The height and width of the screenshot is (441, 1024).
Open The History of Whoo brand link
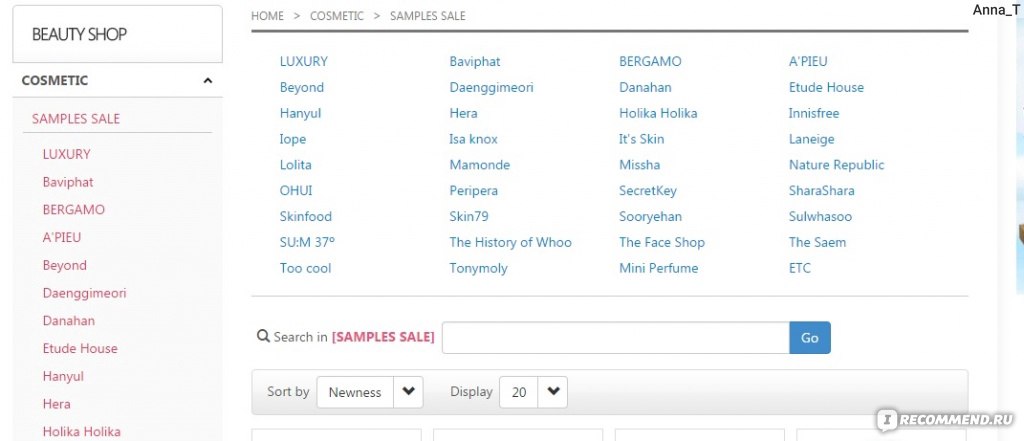coord(510,242)
